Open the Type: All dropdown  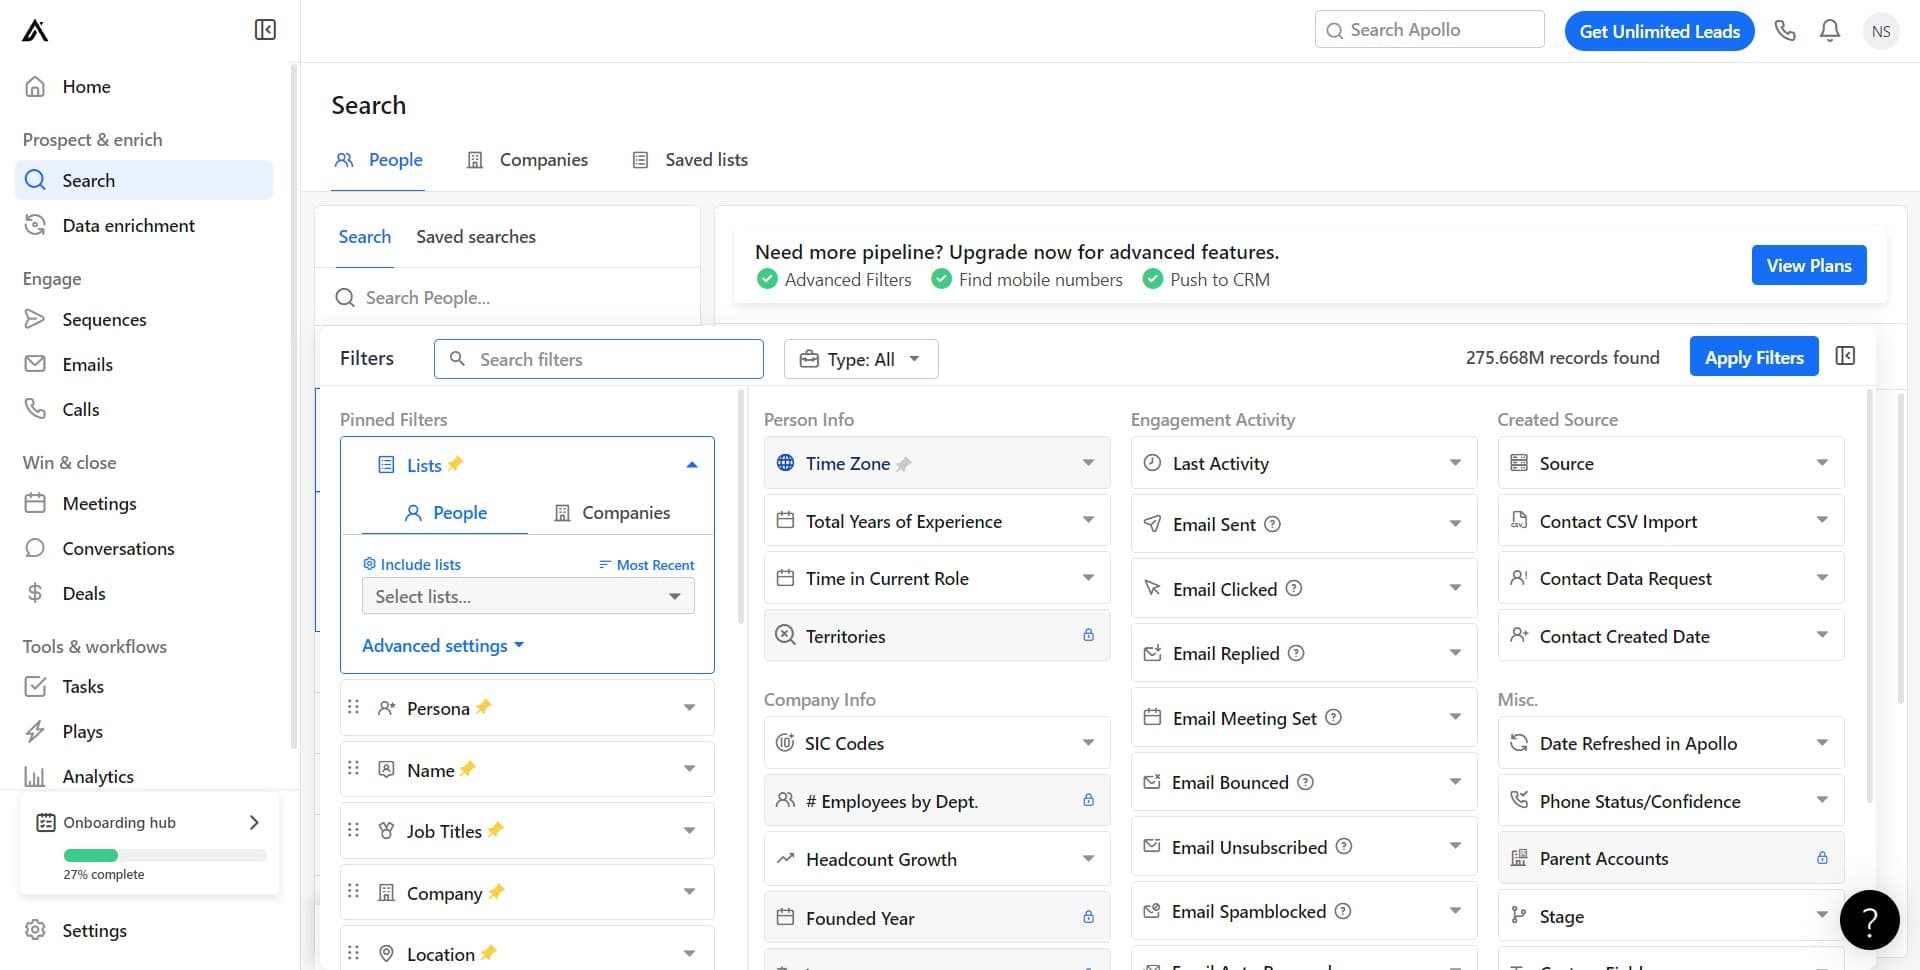click(860, 359)
